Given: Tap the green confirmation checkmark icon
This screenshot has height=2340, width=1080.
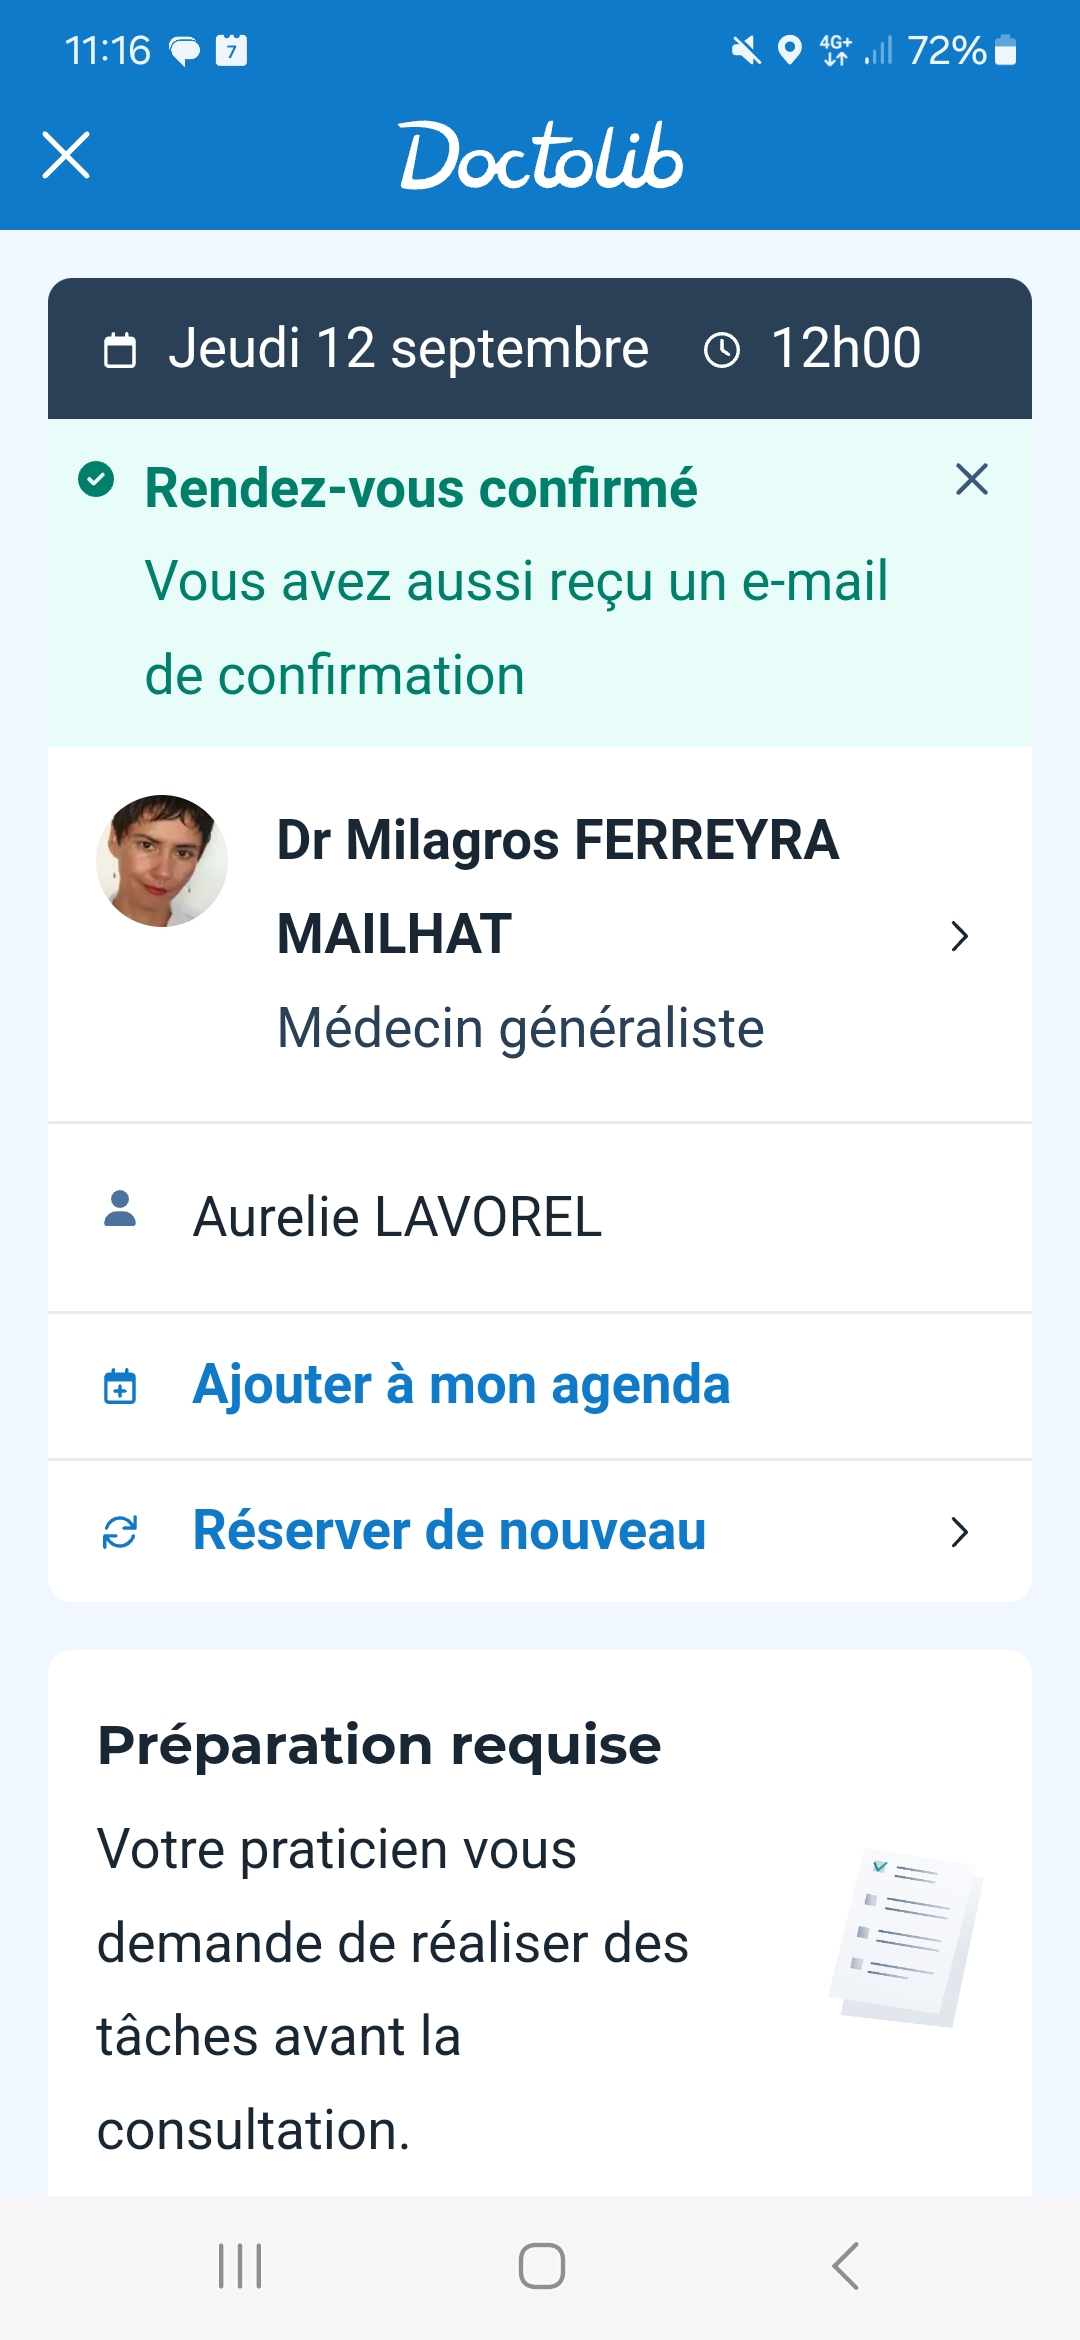Looking at the screenshot, I should tap(96, 480).
